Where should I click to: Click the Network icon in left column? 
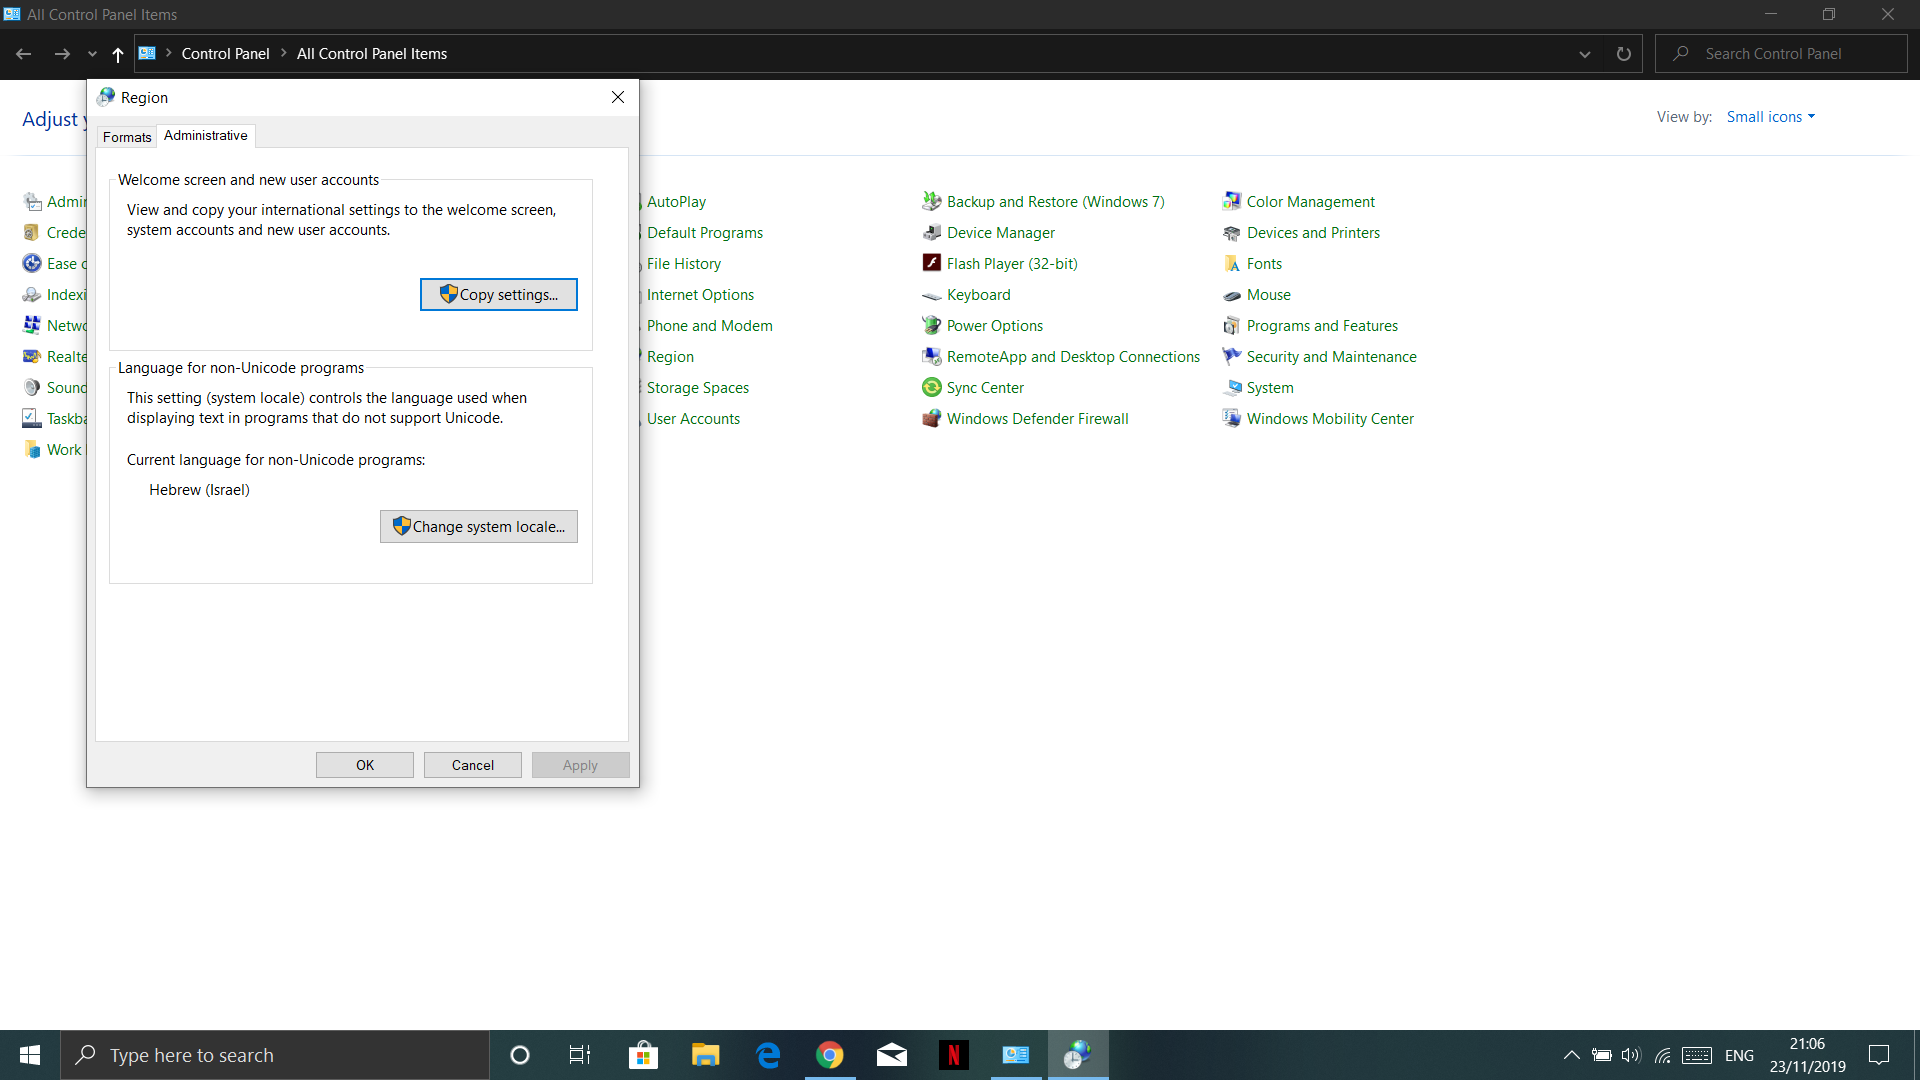click(32, 325)
